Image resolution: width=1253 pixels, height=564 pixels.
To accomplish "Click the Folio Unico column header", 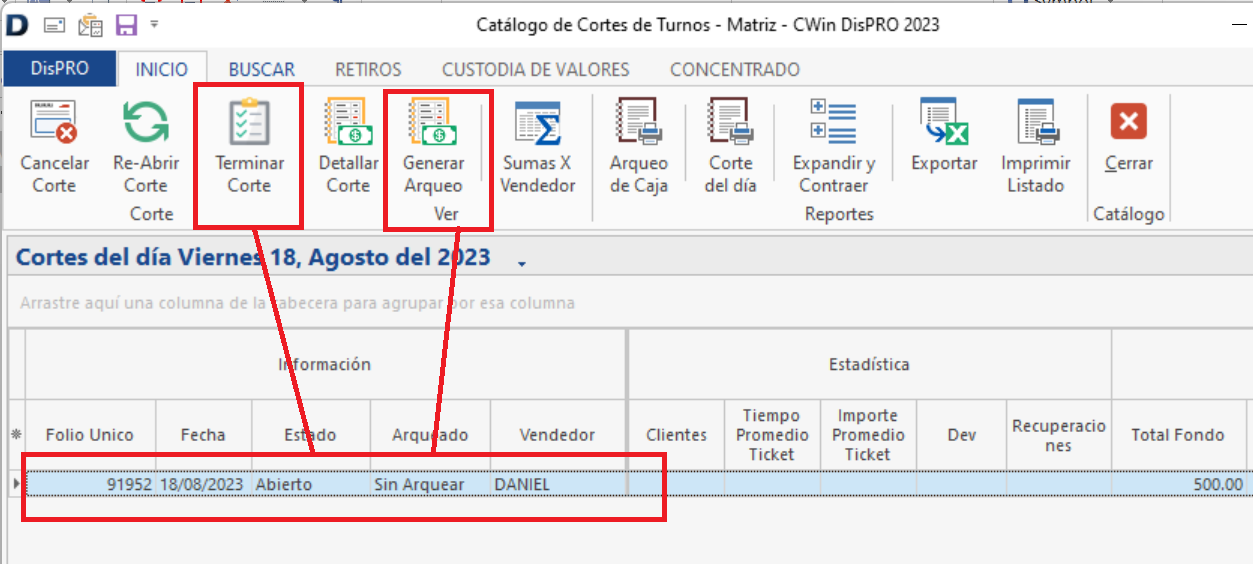I will (x=90, y=435).
